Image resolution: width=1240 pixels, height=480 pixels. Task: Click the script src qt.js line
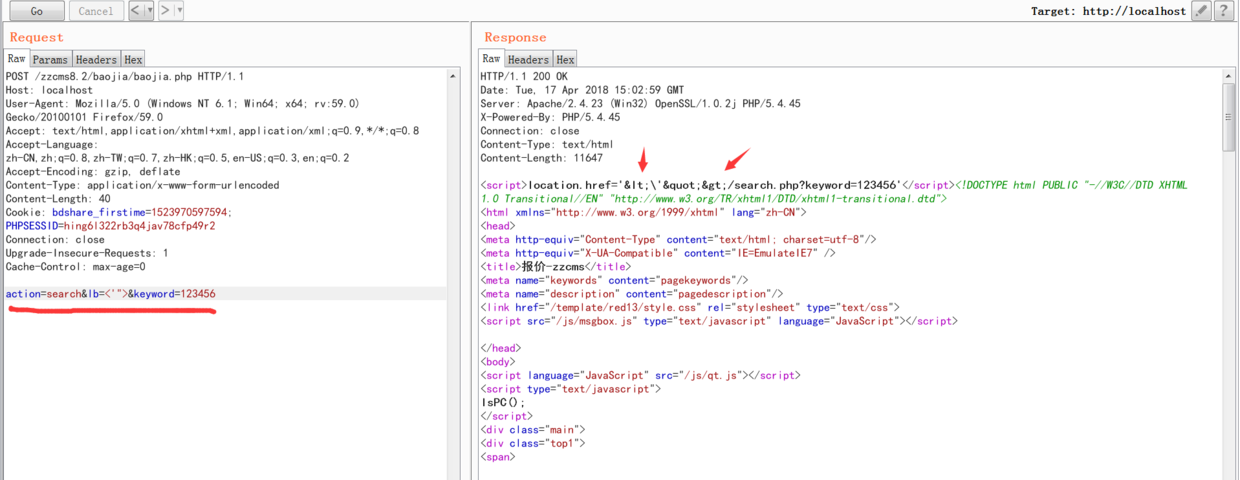pos(640,375)
